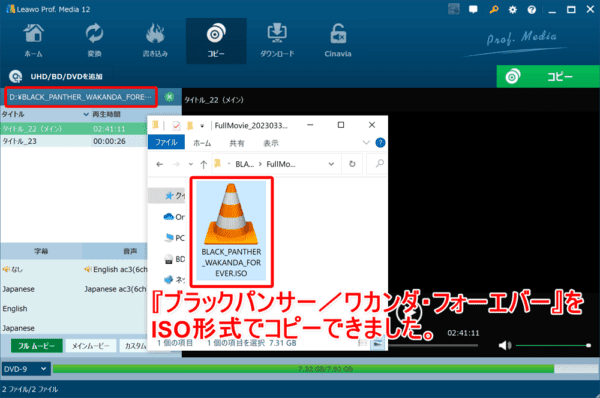Click the タイトル column header sort chevron
600x398 pixels.
[x=86, y=114]
